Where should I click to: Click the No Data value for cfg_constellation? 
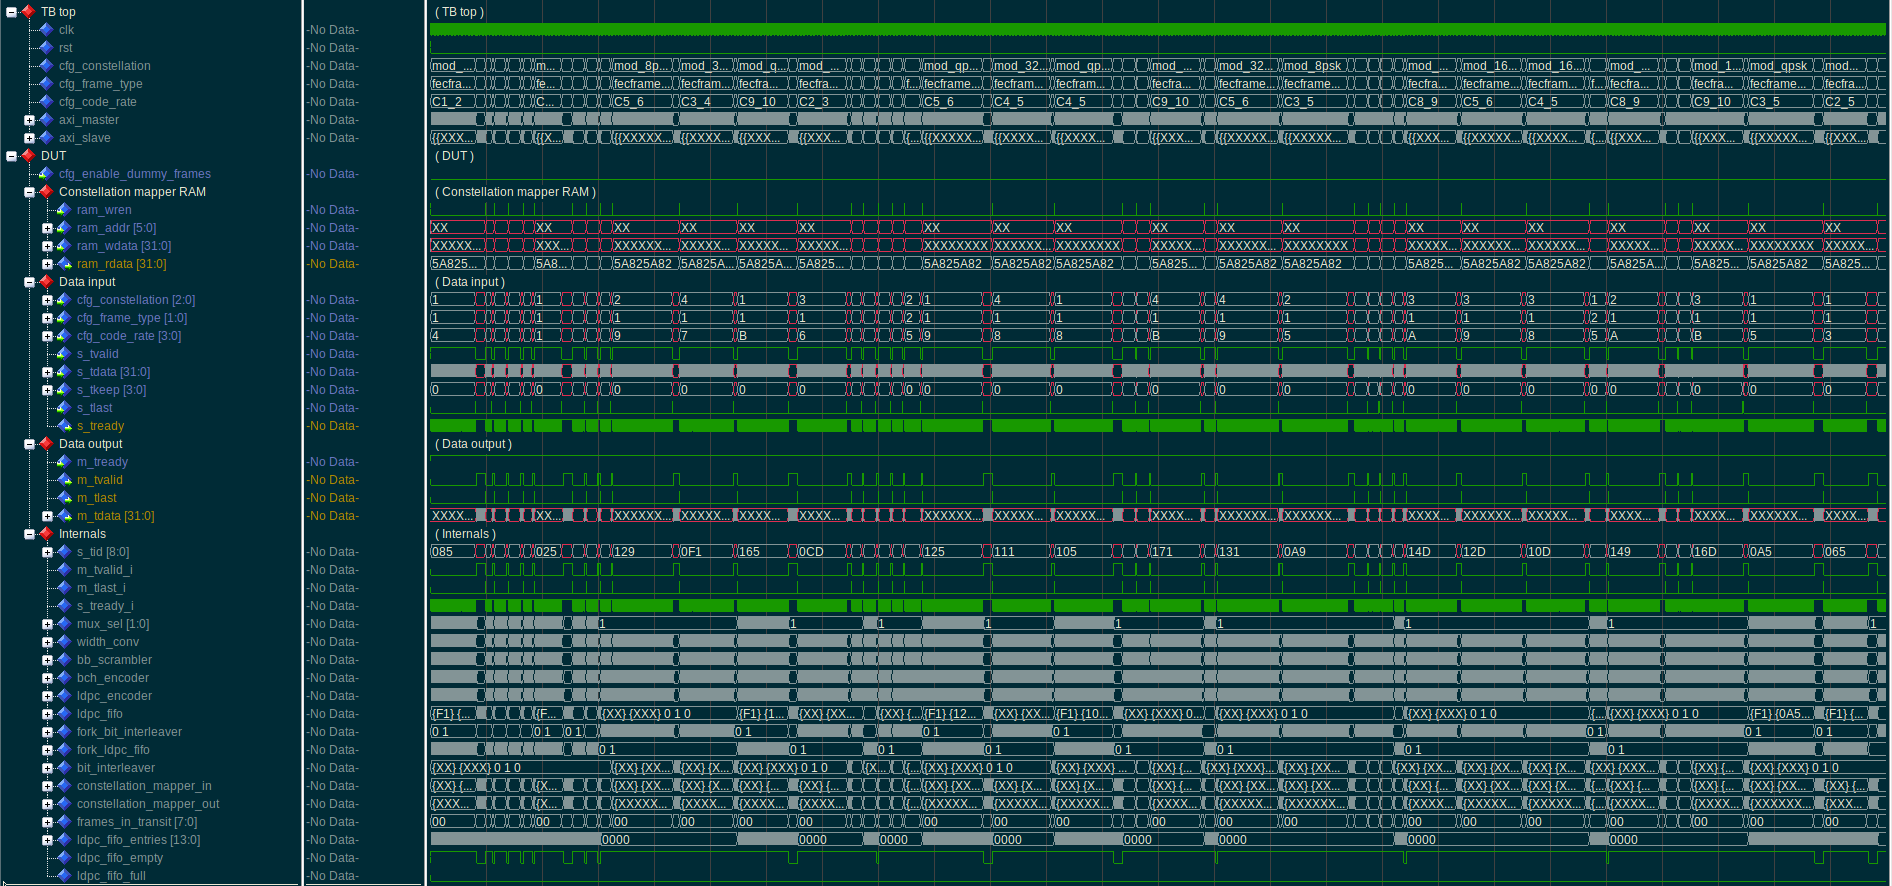click(x=333, y=66)
